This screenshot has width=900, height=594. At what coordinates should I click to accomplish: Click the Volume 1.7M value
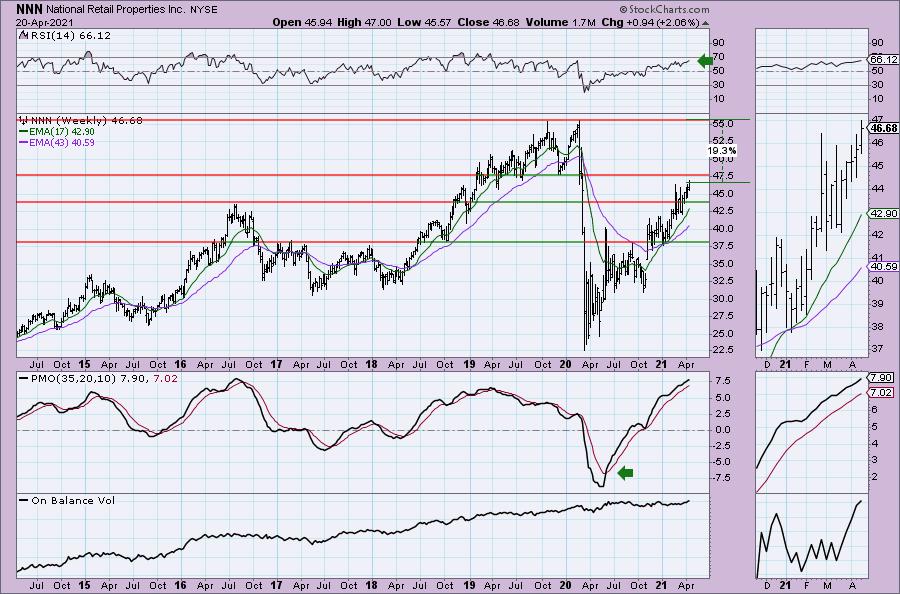(560, 22)
